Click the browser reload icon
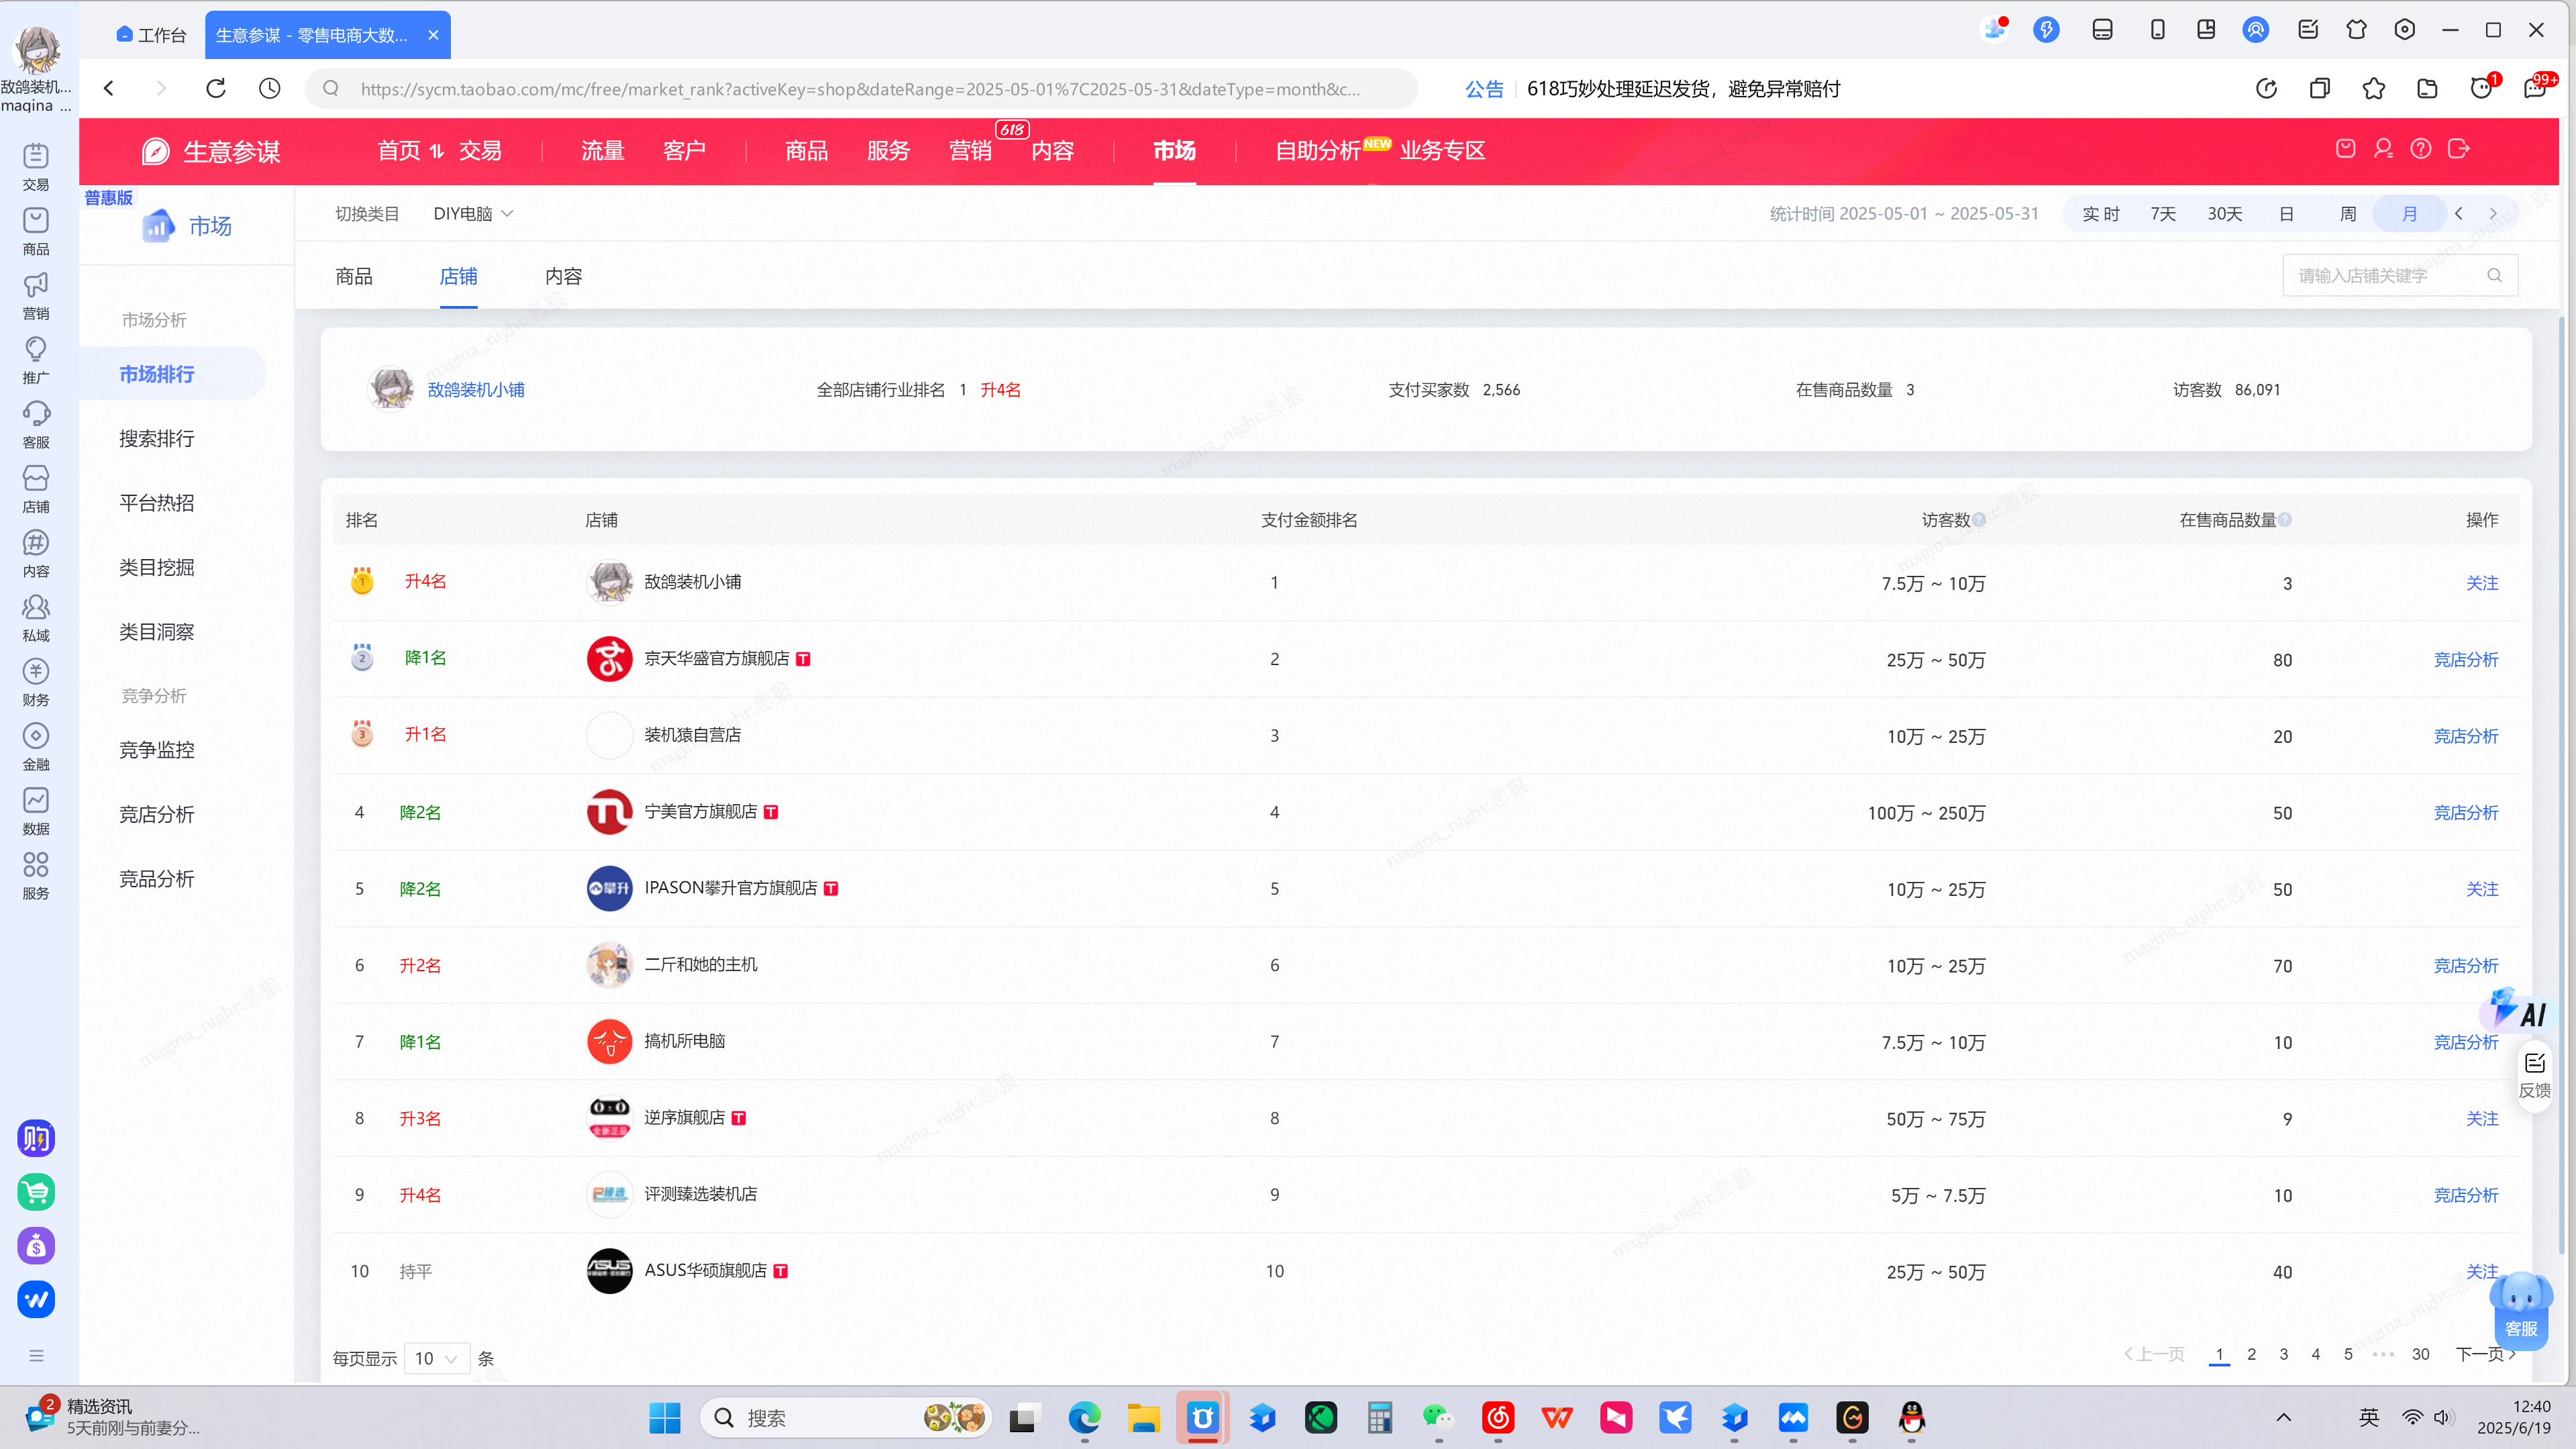Screen dimensions: 2576x1449 [x=216, y=88]
